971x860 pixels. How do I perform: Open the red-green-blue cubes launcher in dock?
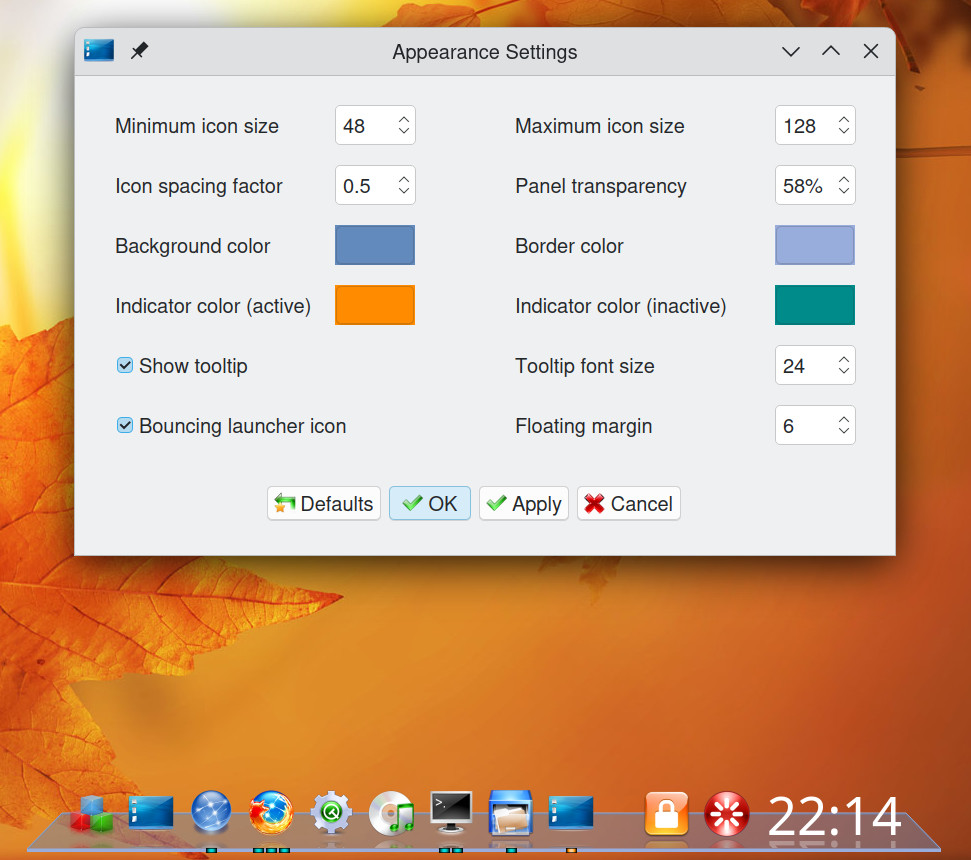coord(91,814)
